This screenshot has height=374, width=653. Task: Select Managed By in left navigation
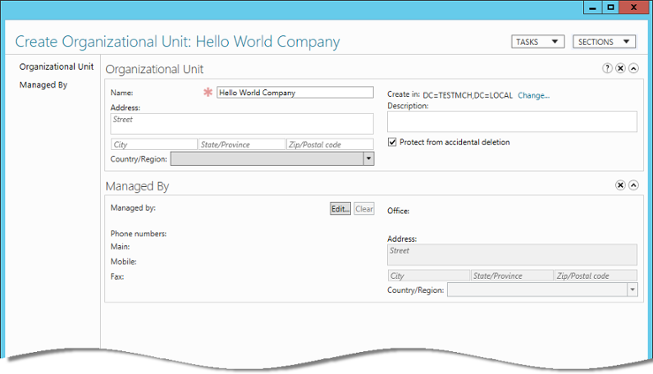point(43,85)
